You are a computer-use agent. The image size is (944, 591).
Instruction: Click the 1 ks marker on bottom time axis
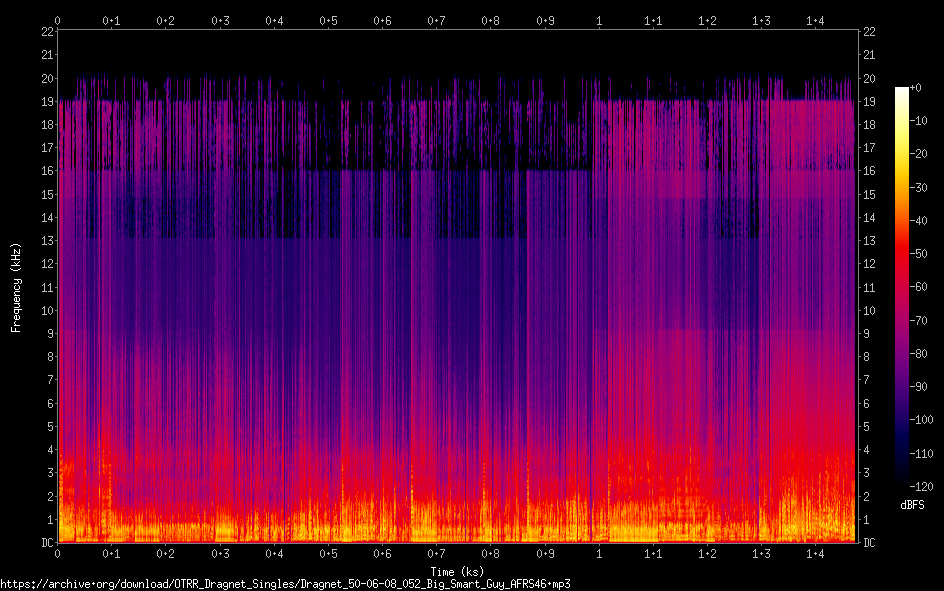pyautogui.click(x=599, y=553)
